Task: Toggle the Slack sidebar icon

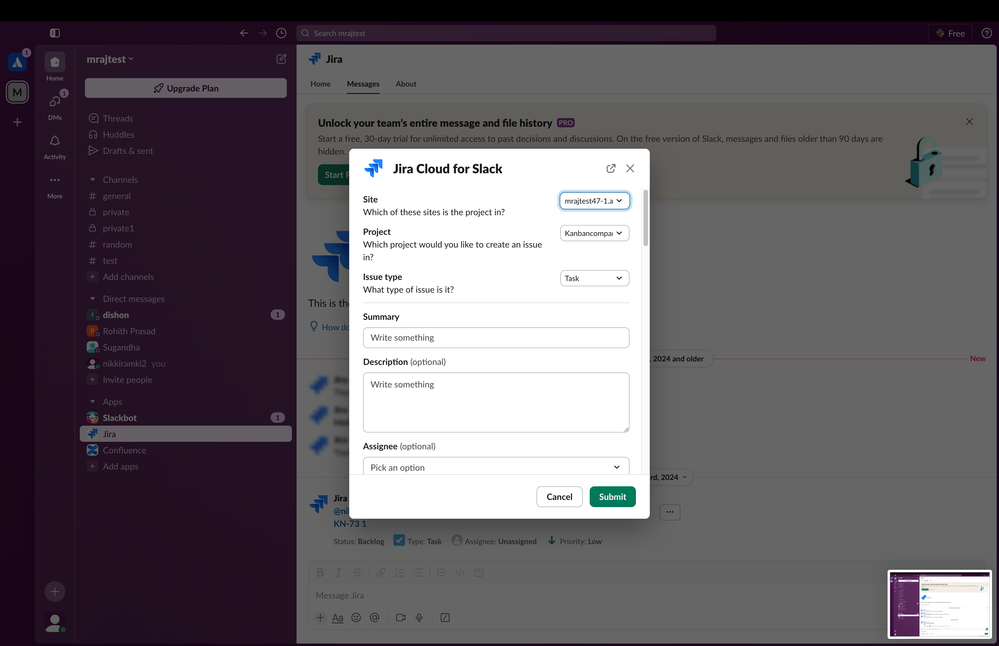Action: (x=55, y=33)
